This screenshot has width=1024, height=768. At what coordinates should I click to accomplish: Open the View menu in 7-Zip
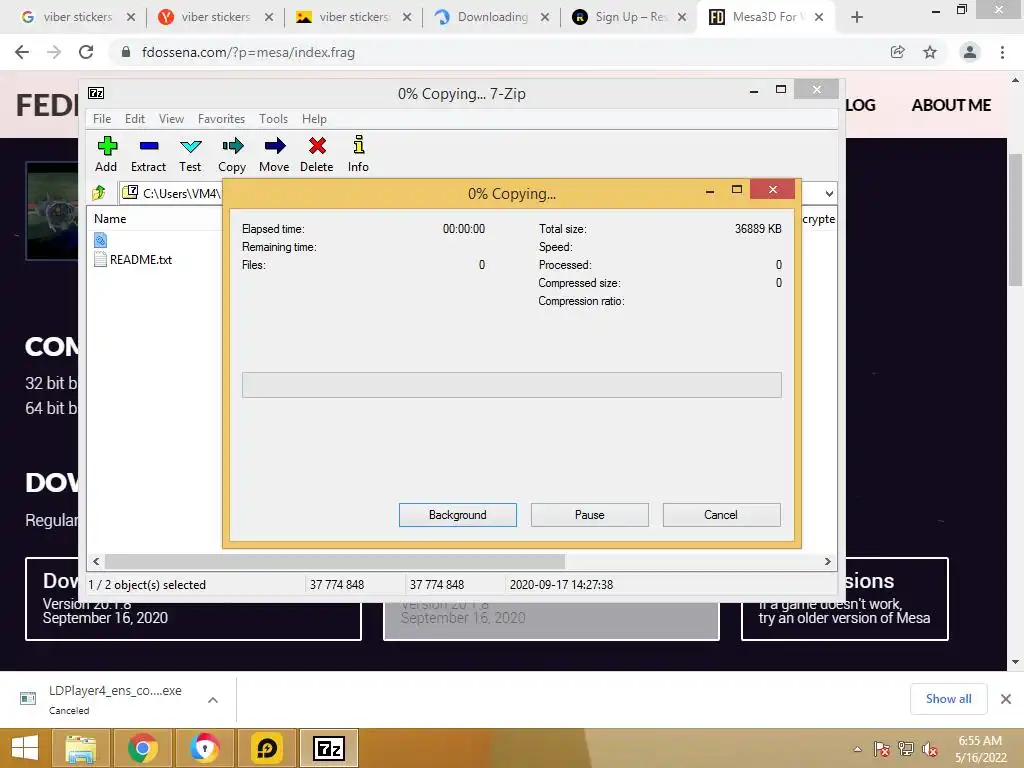pos(171,119)
